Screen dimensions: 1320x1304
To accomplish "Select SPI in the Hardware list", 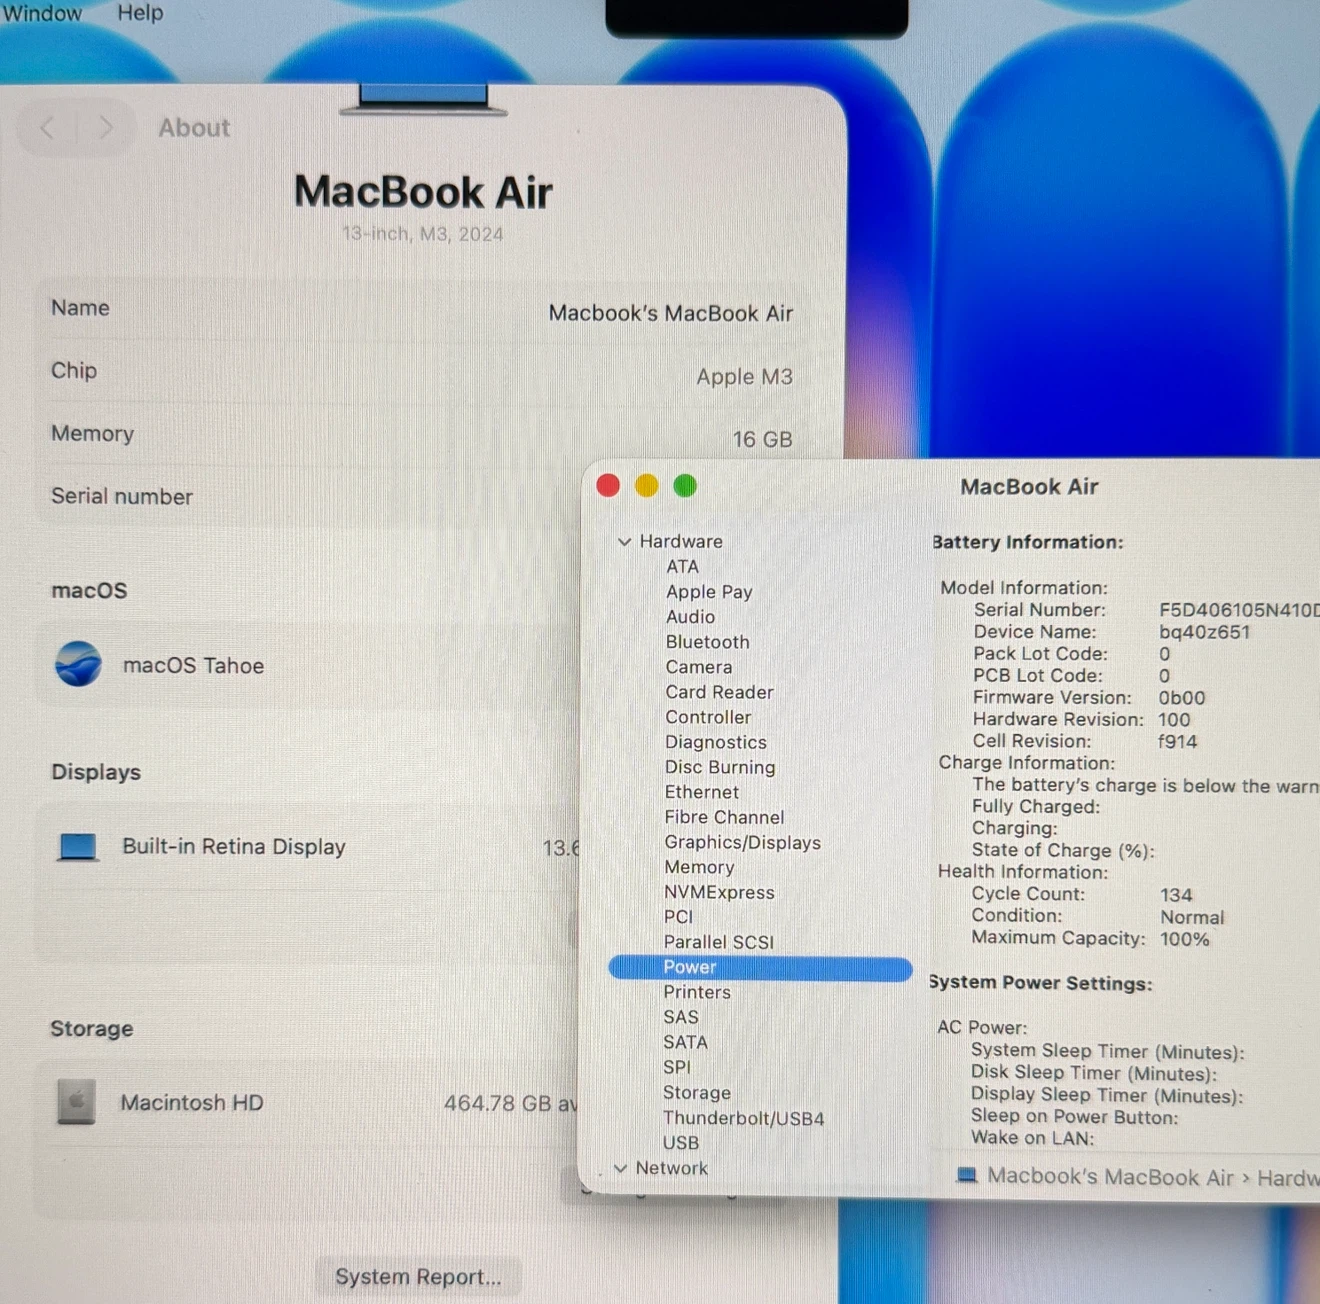I will point(677,1067).
